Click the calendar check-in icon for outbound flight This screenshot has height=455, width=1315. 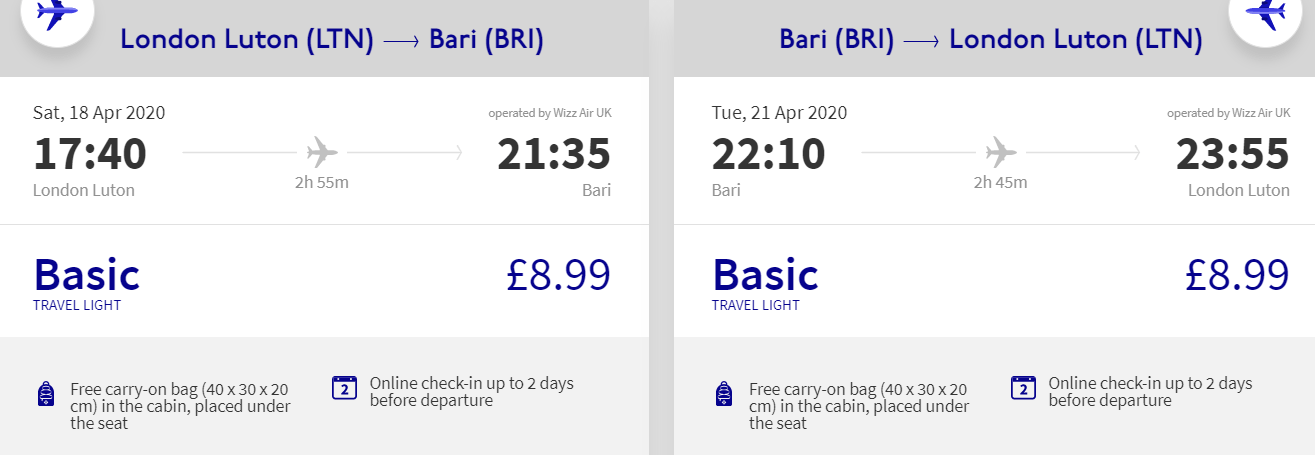pos(344,387)
